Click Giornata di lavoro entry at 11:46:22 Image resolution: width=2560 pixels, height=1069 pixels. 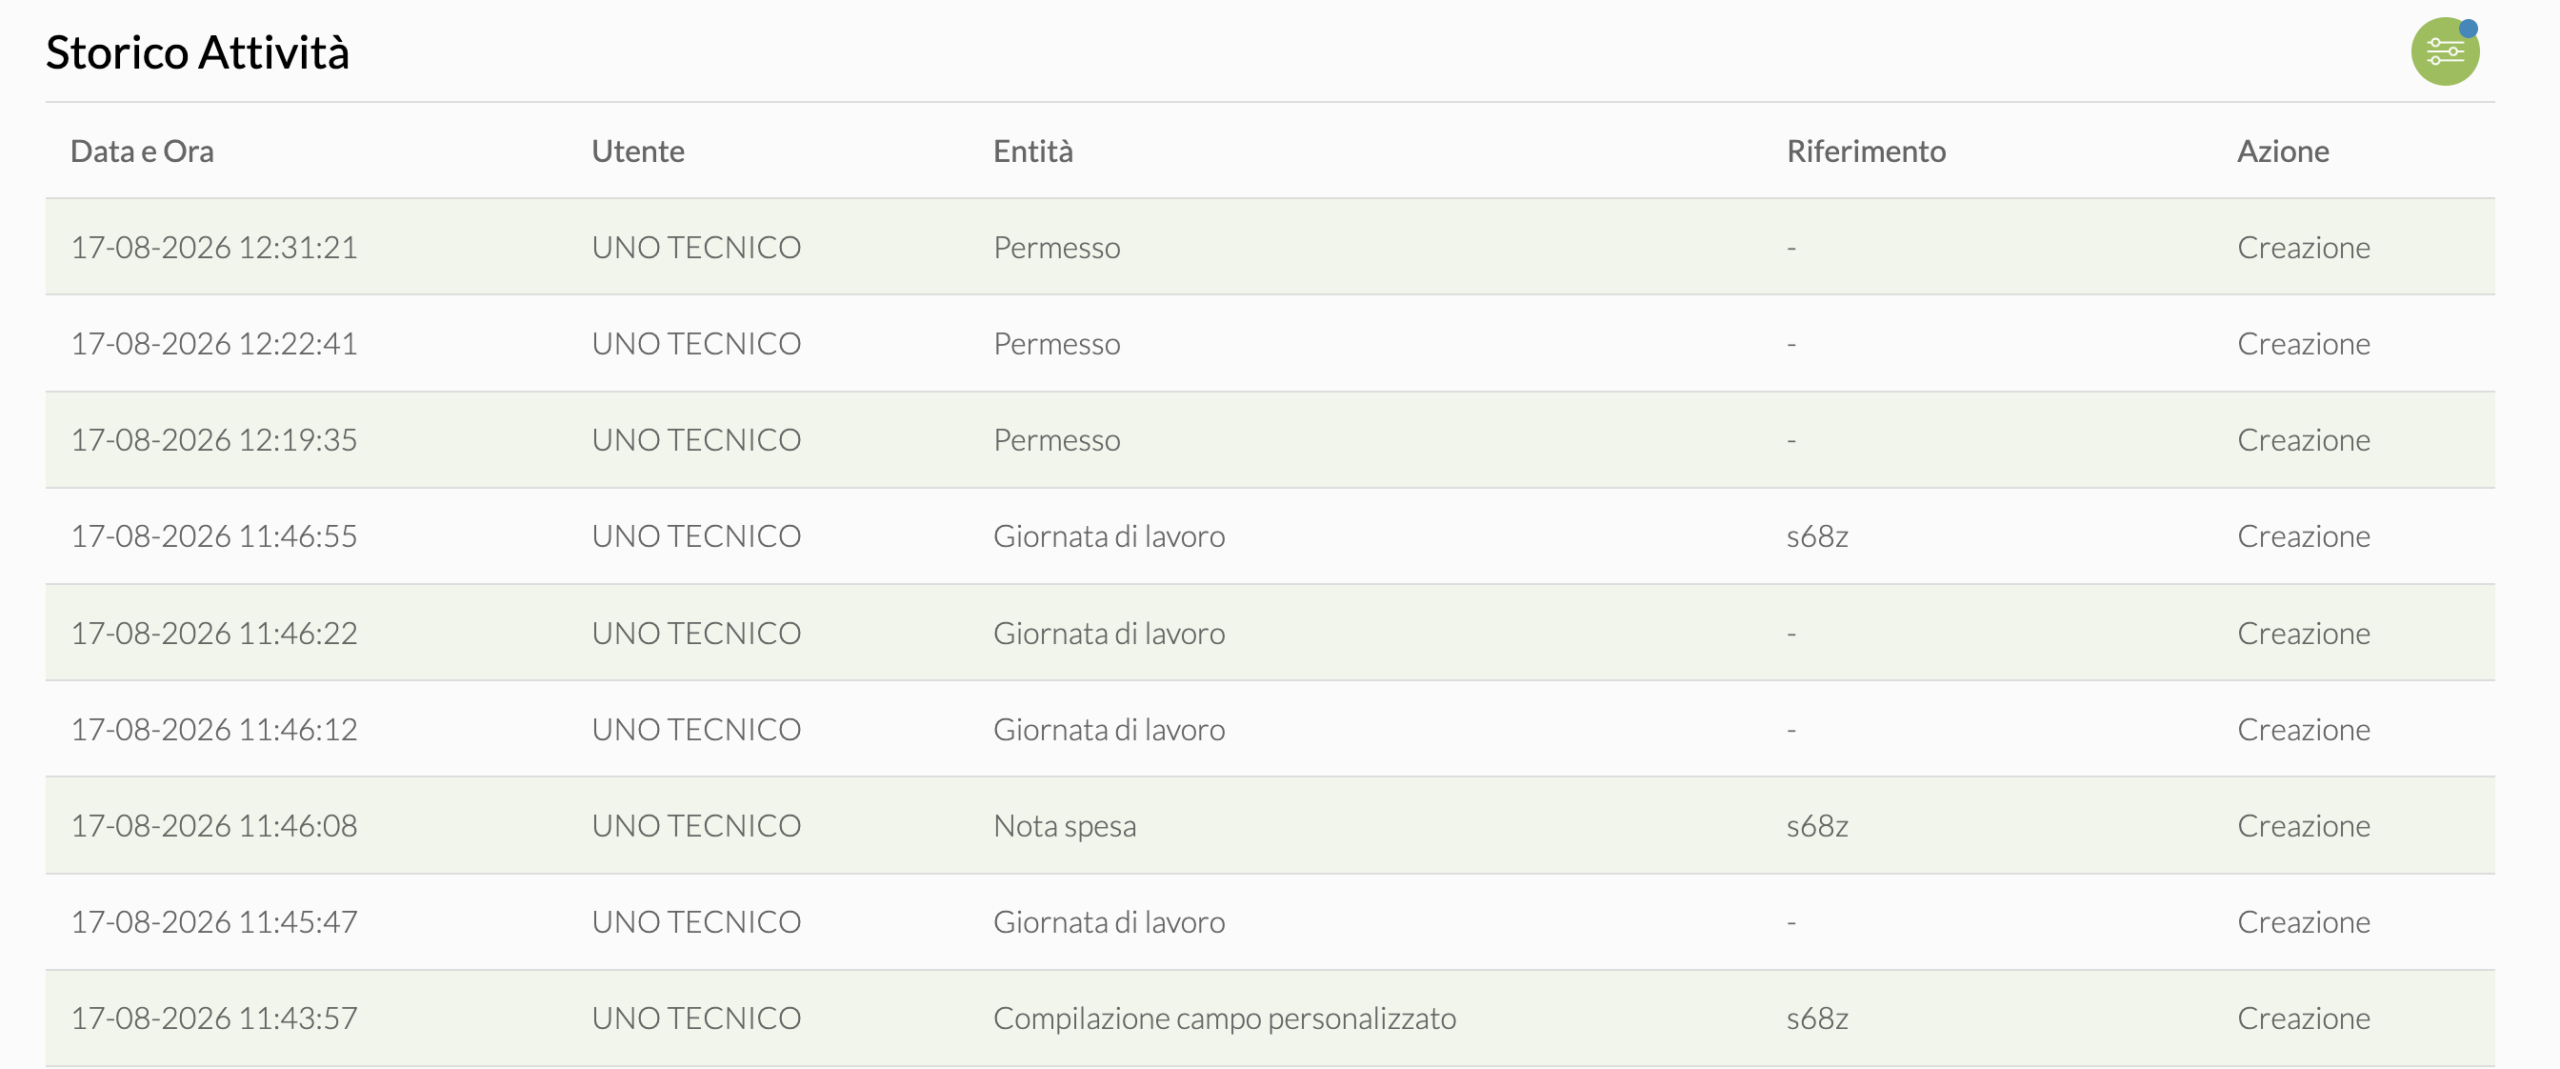coord(1270,633)
